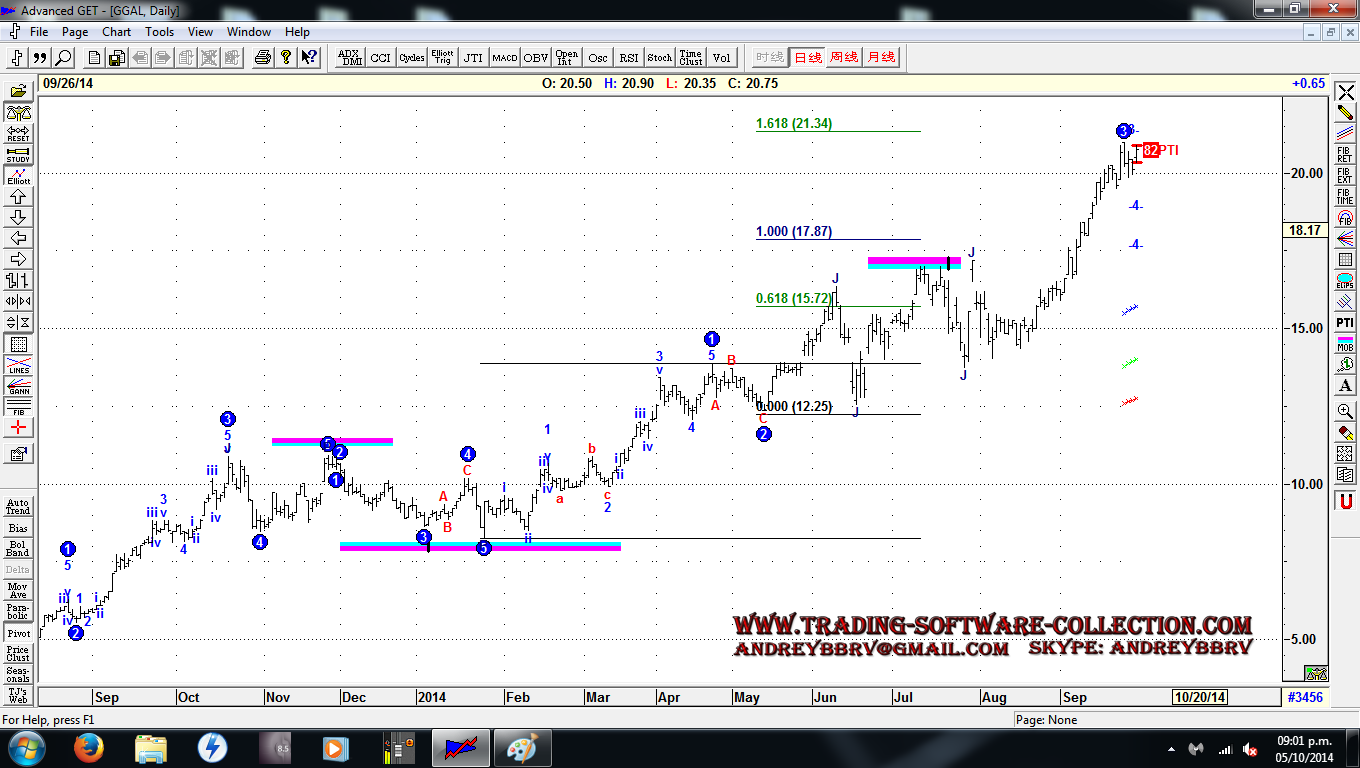Image resolution: width=1360 pixels, height=768 pixels.
Task: Switch to the weekly chart period button
Action: click(x=844, y=58)
